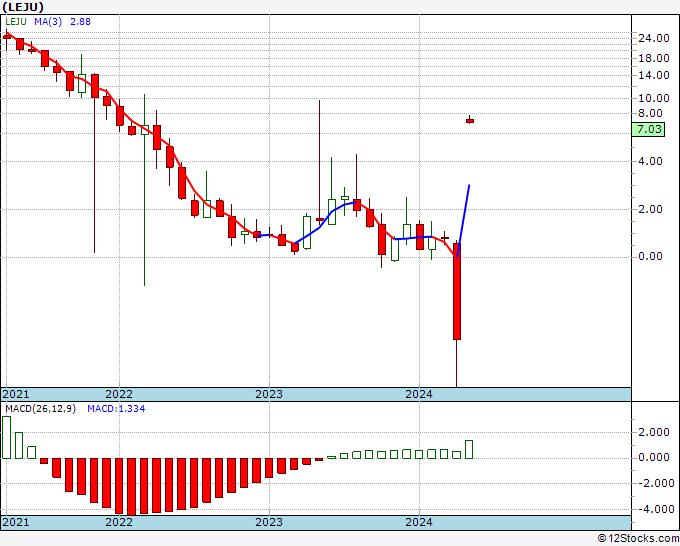The image size is (680, 546).
Task: Click the 7.03 current price tag
Action: 648,129
